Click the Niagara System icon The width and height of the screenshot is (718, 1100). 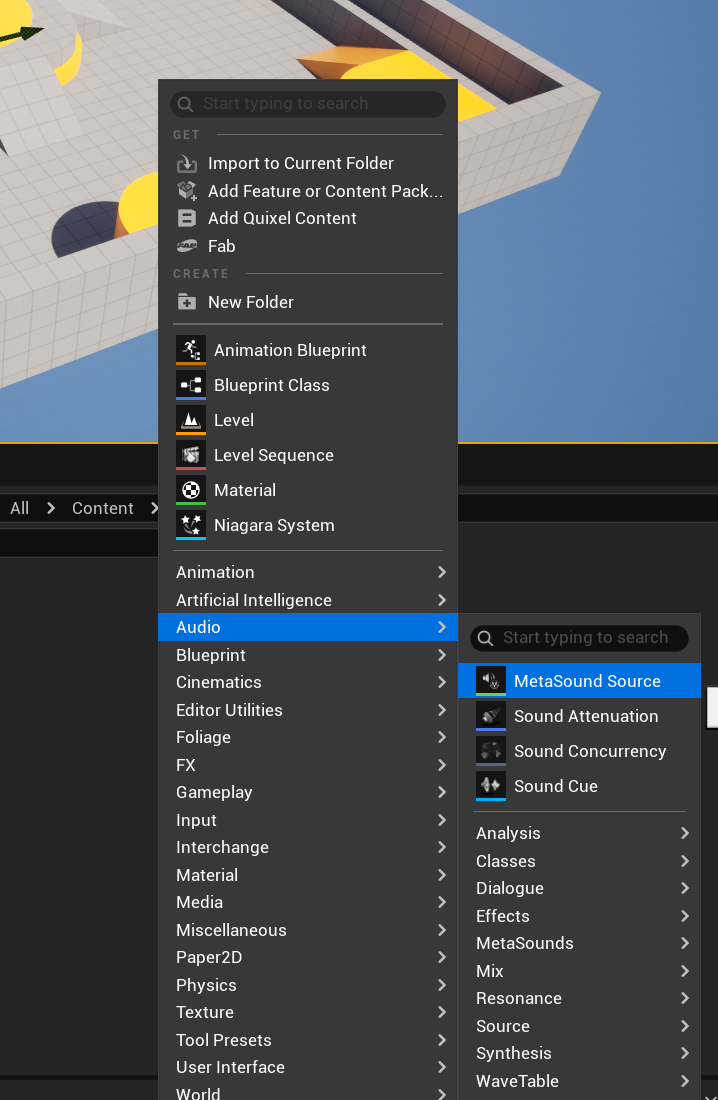point(190,525)
